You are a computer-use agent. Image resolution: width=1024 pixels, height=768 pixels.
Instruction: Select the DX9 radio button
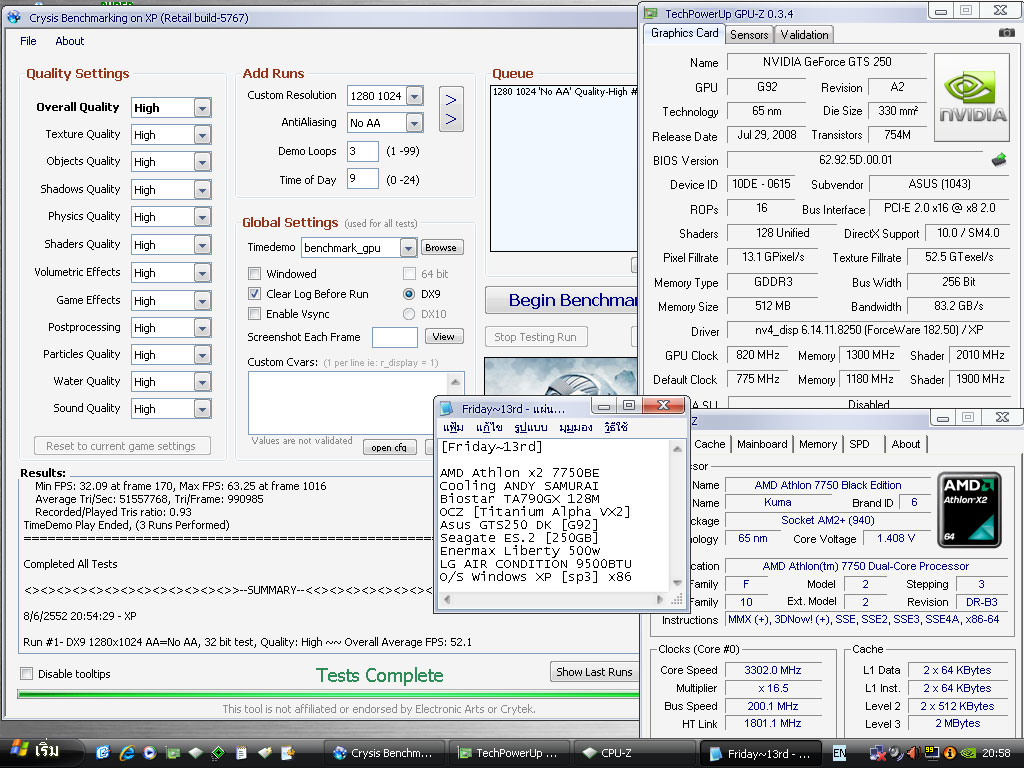pos(409,294)
